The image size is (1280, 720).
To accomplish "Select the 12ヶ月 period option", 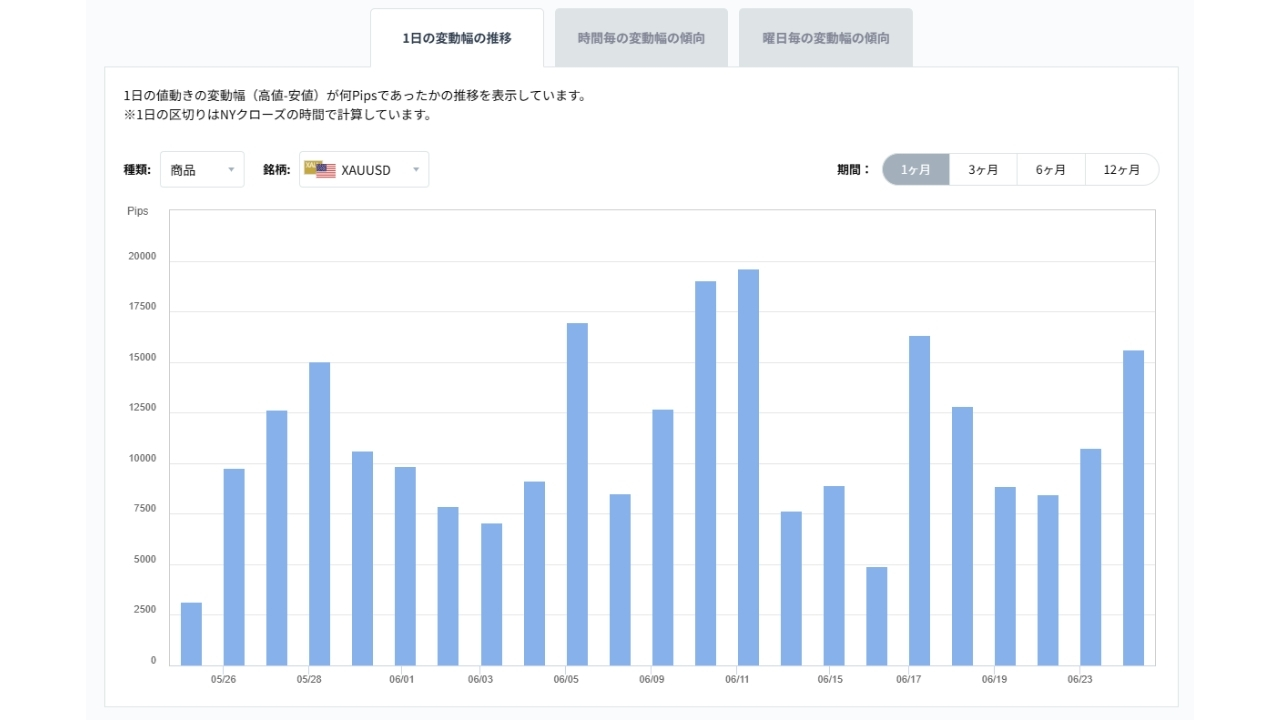I will (x=1122, y=170).
